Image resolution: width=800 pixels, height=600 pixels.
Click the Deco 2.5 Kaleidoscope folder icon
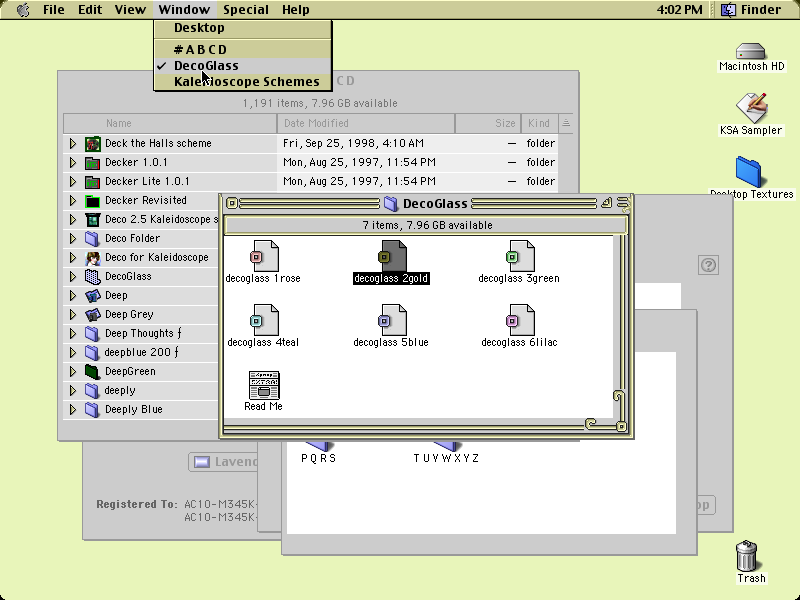pos(92,219)
